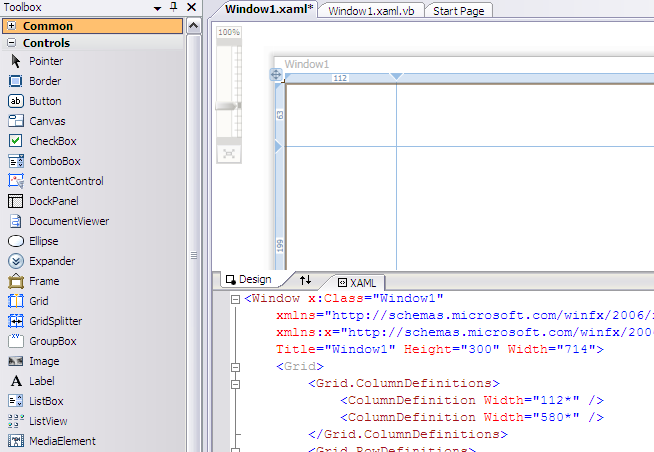Open the Window1.xaml.vb tab
Image resolution: width=654 pixels, height=452 pixels.
[371, 11]
